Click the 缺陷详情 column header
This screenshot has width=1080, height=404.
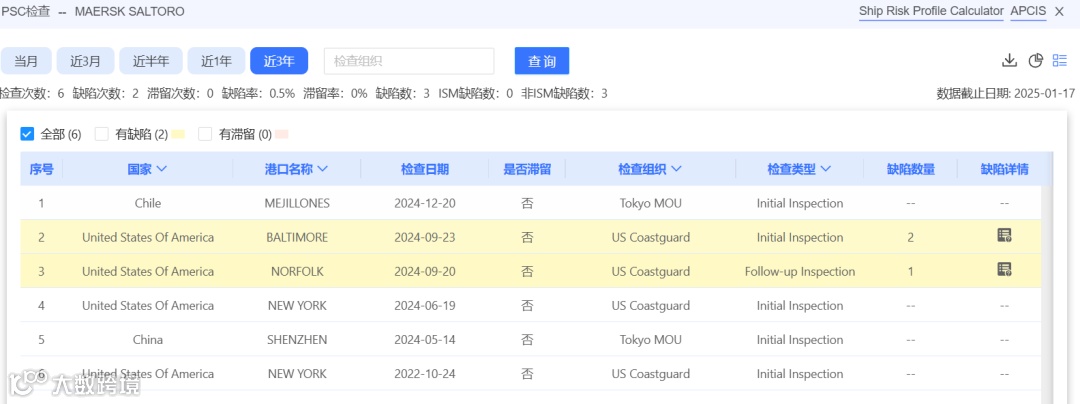point(1005,169)
